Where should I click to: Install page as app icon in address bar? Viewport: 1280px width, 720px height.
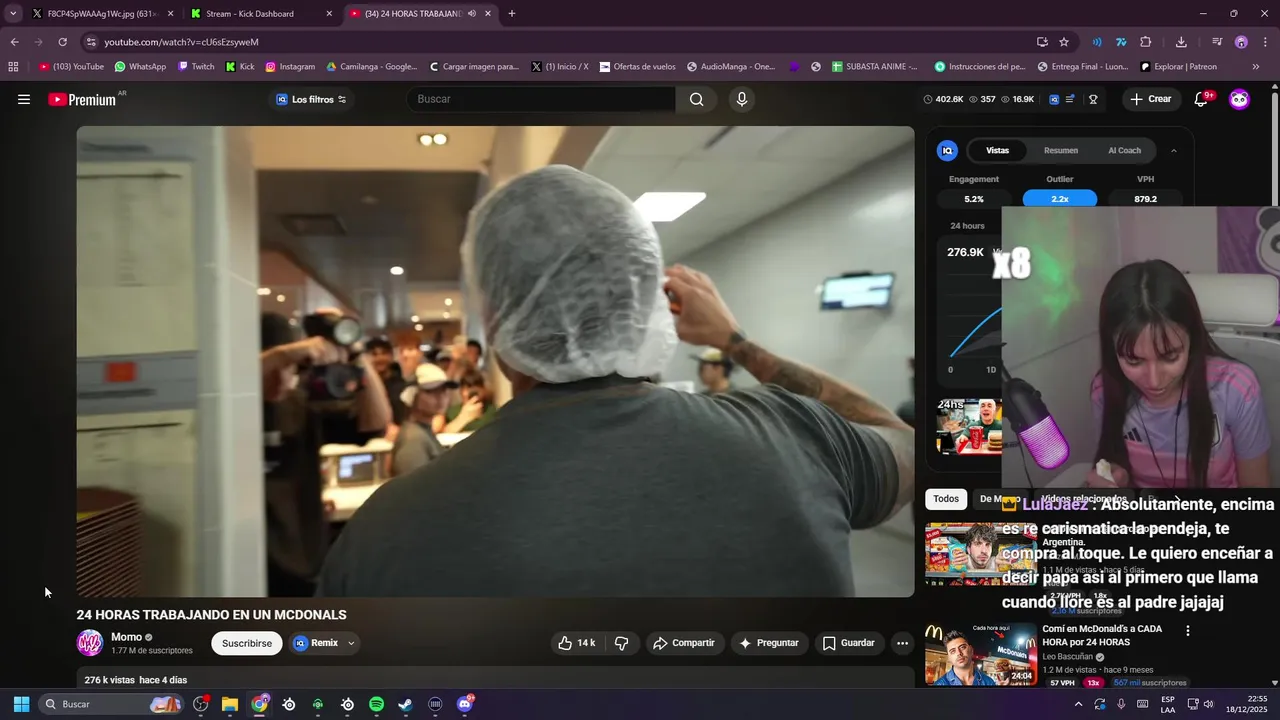click(1042, 42)
